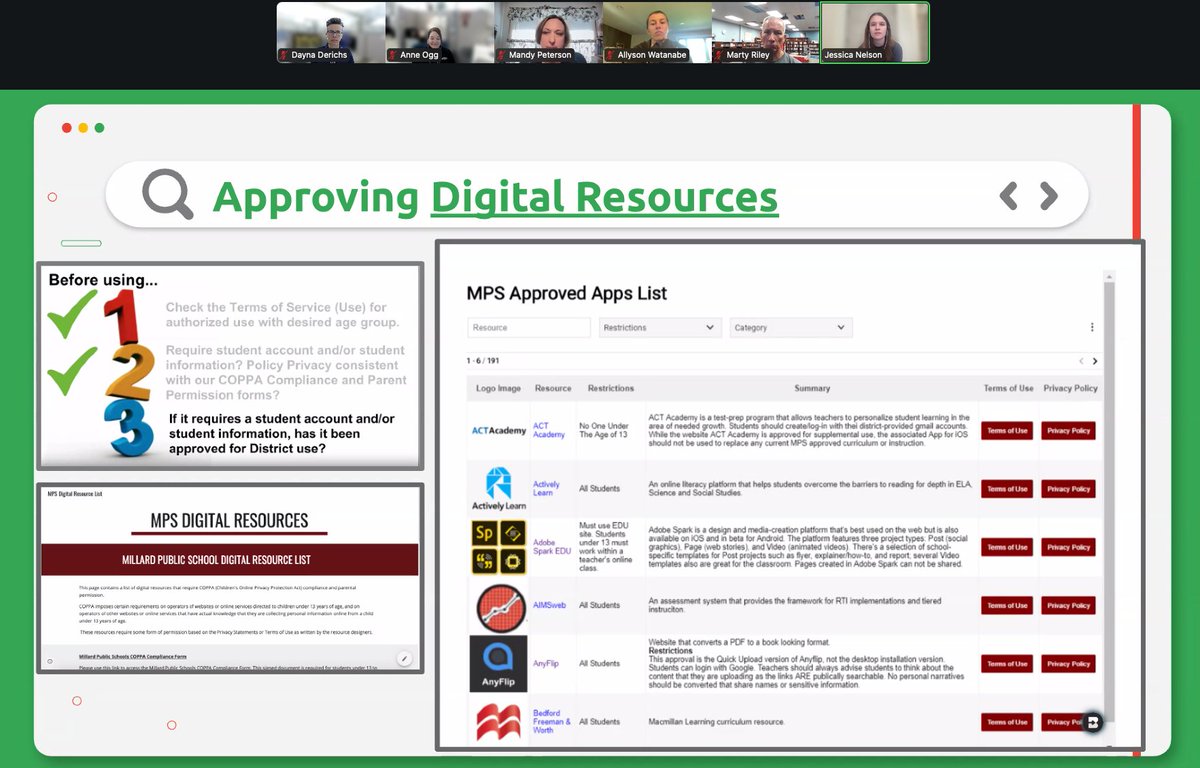Open Privacy Policy for Actively Learn

[1068, 489]
